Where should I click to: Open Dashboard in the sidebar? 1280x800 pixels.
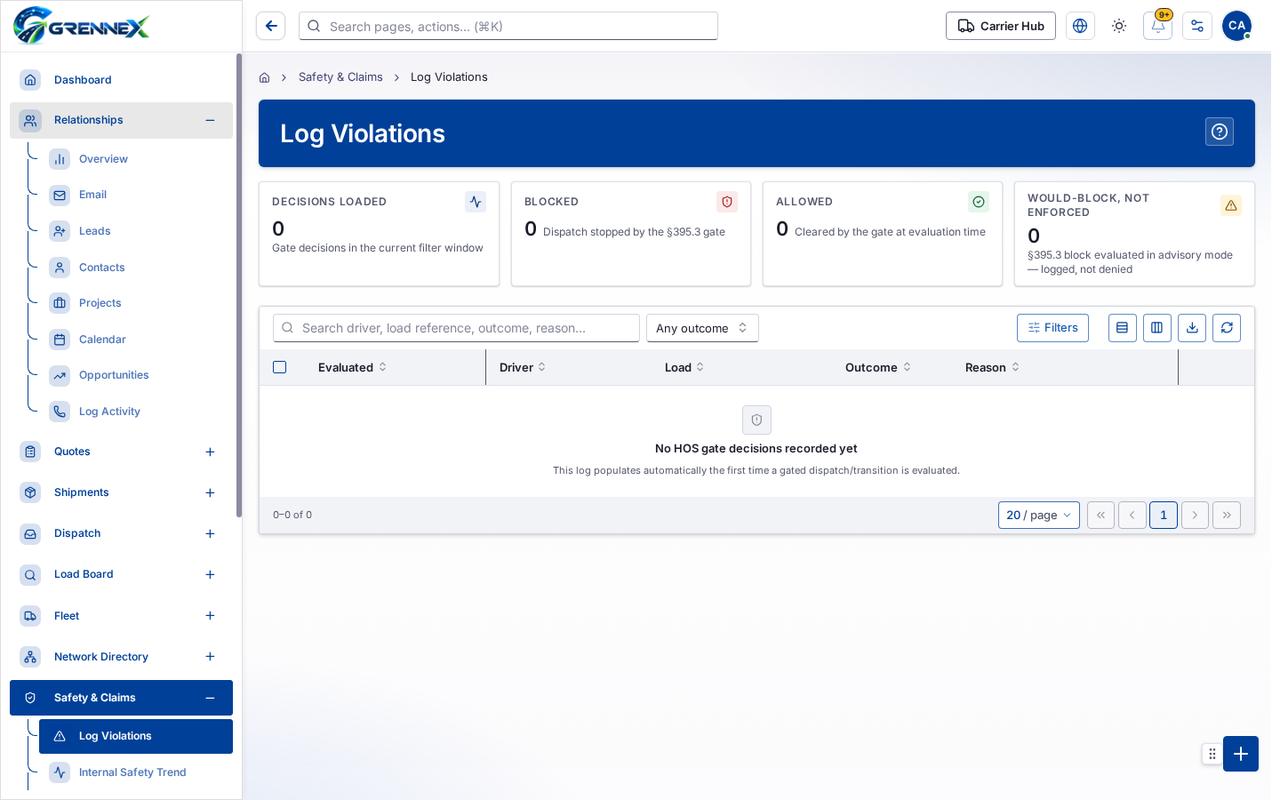(121, 80)
